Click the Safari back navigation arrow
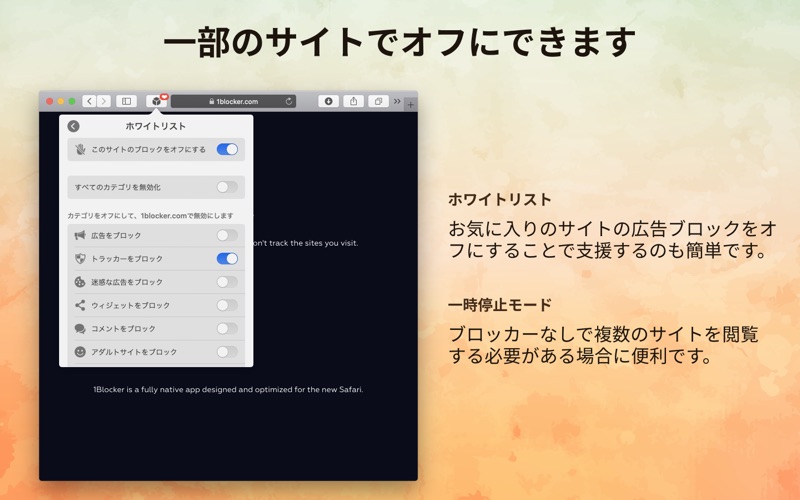This screenshot has width=800, height=500. pos(89,101)
